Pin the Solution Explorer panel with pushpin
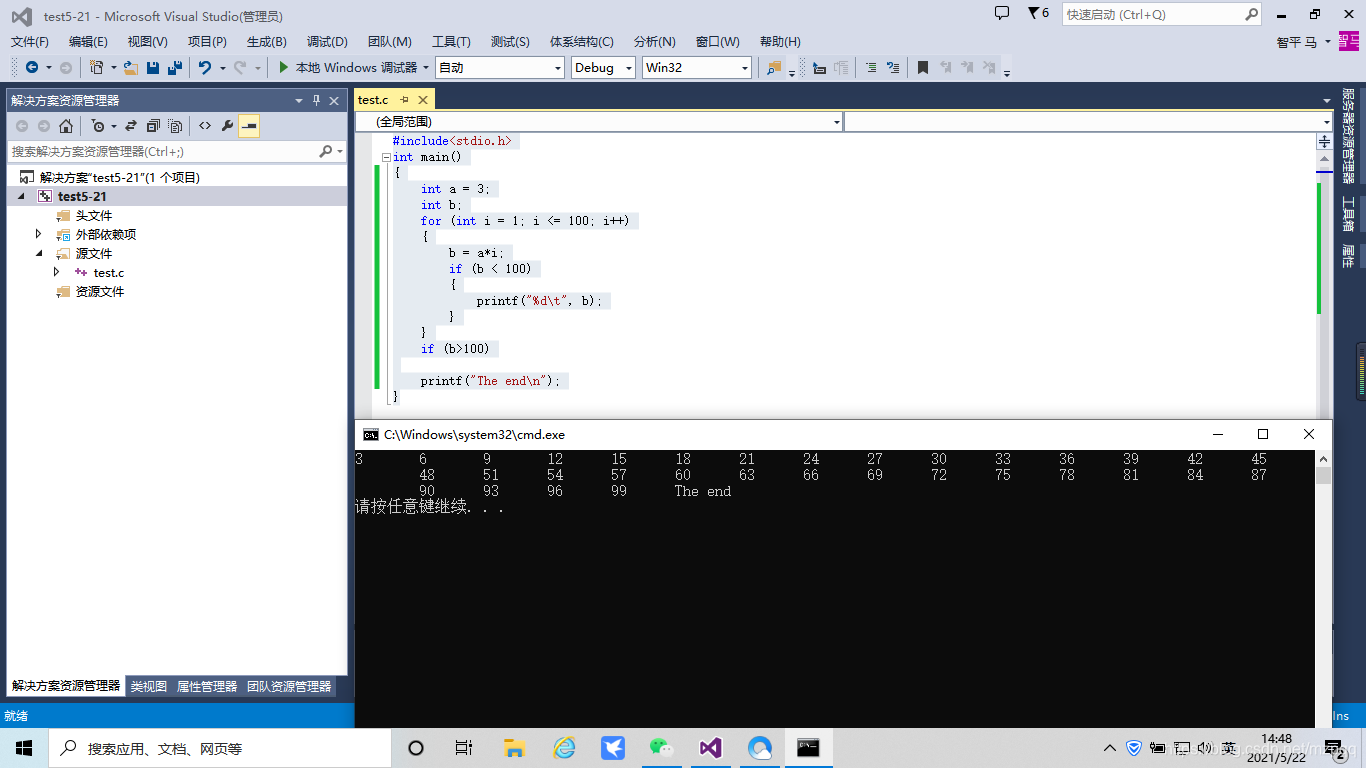The width and height of the screenshot is (1366, 768). click(x=316, y=100)
